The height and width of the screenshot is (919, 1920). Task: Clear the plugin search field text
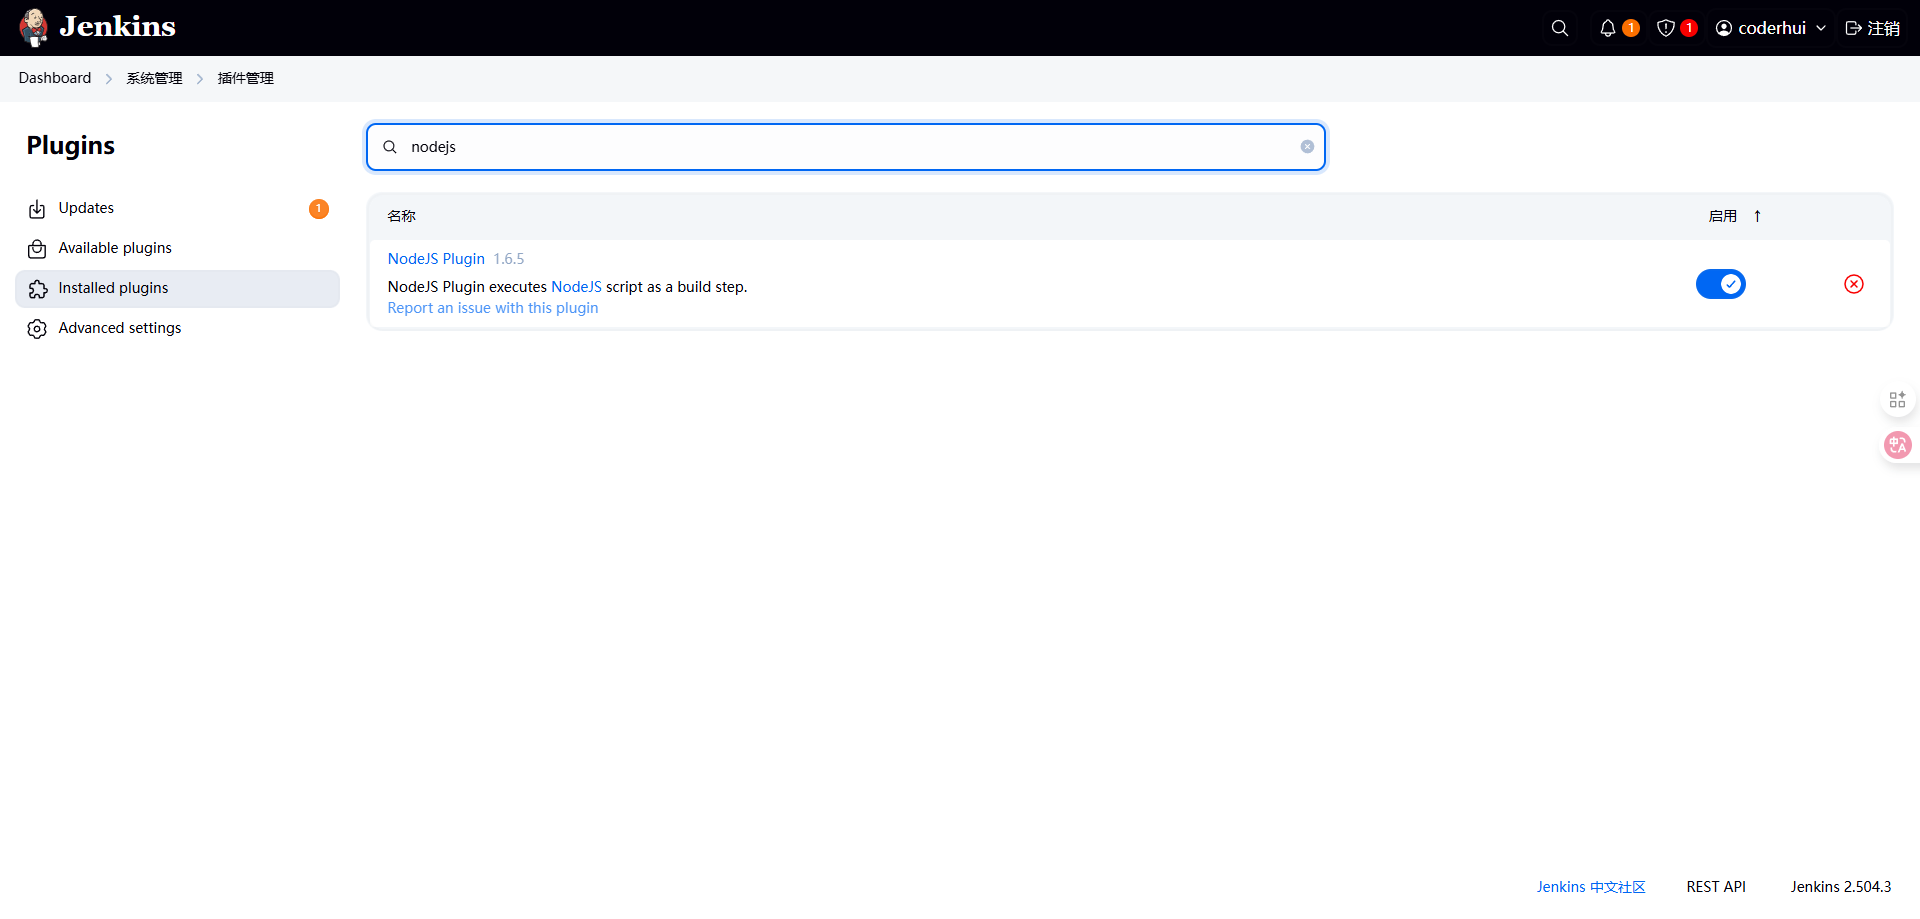tap(1307, 147)
